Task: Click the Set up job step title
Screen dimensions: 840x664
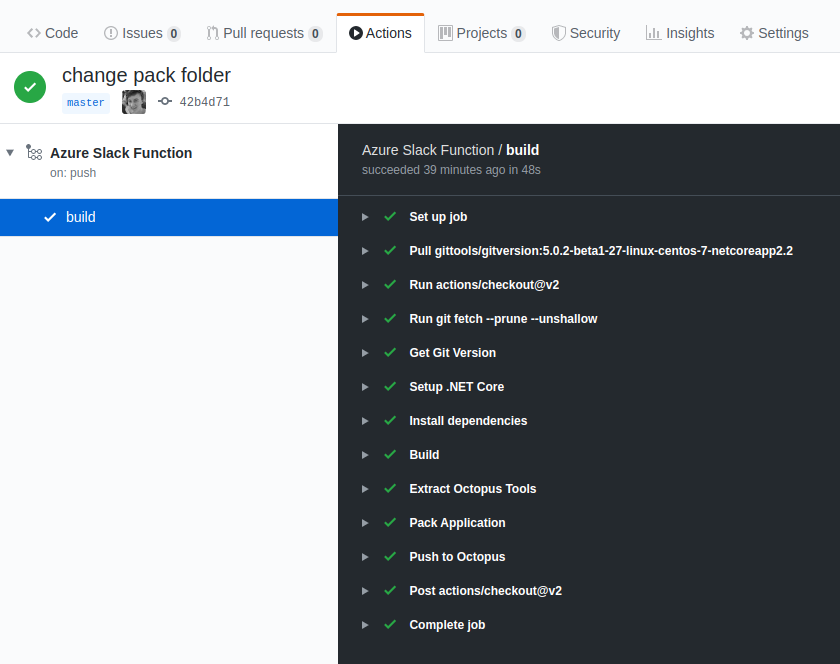Action: tap(438, 217)
